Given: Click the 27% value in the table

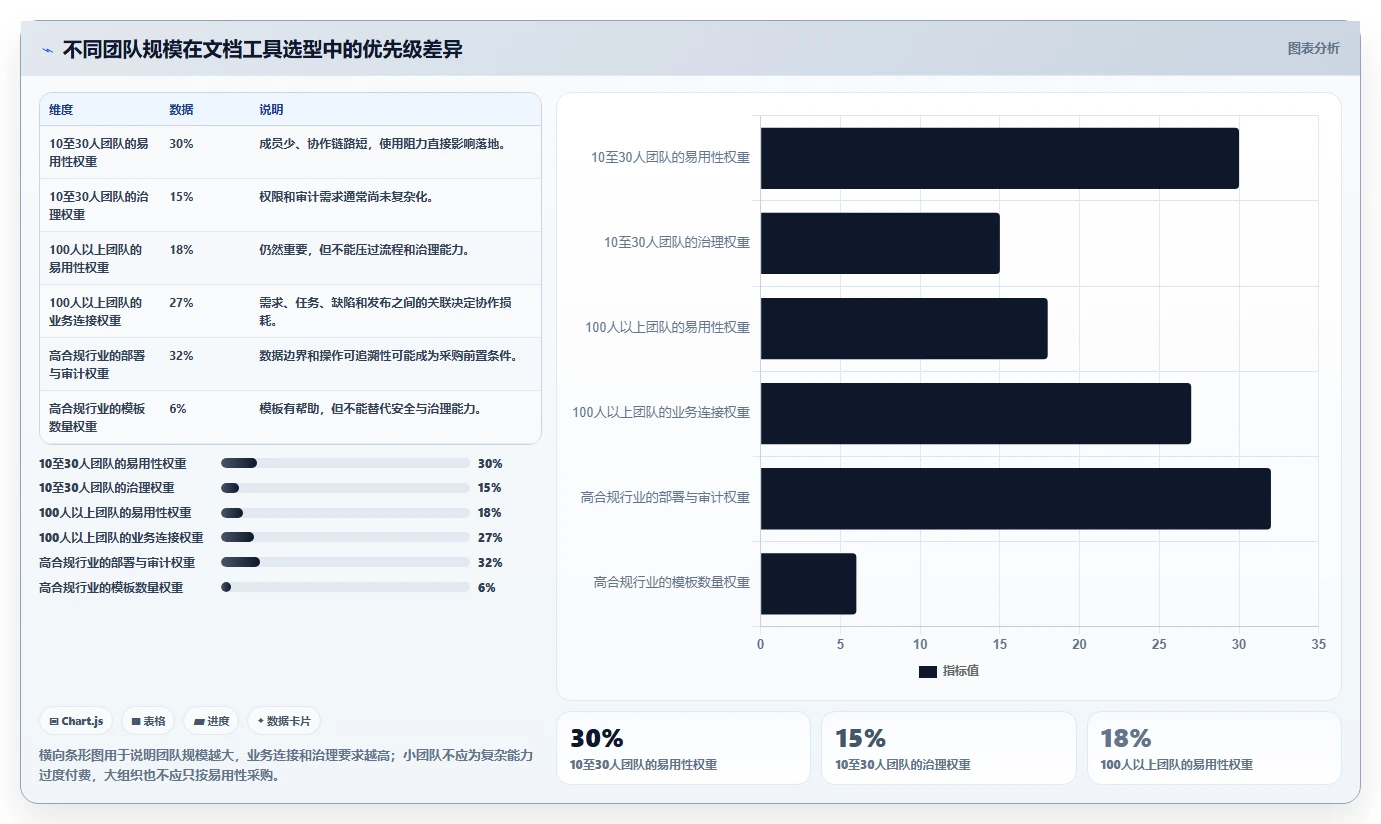Looking at the screenshot, I should [x=181, y=303].
